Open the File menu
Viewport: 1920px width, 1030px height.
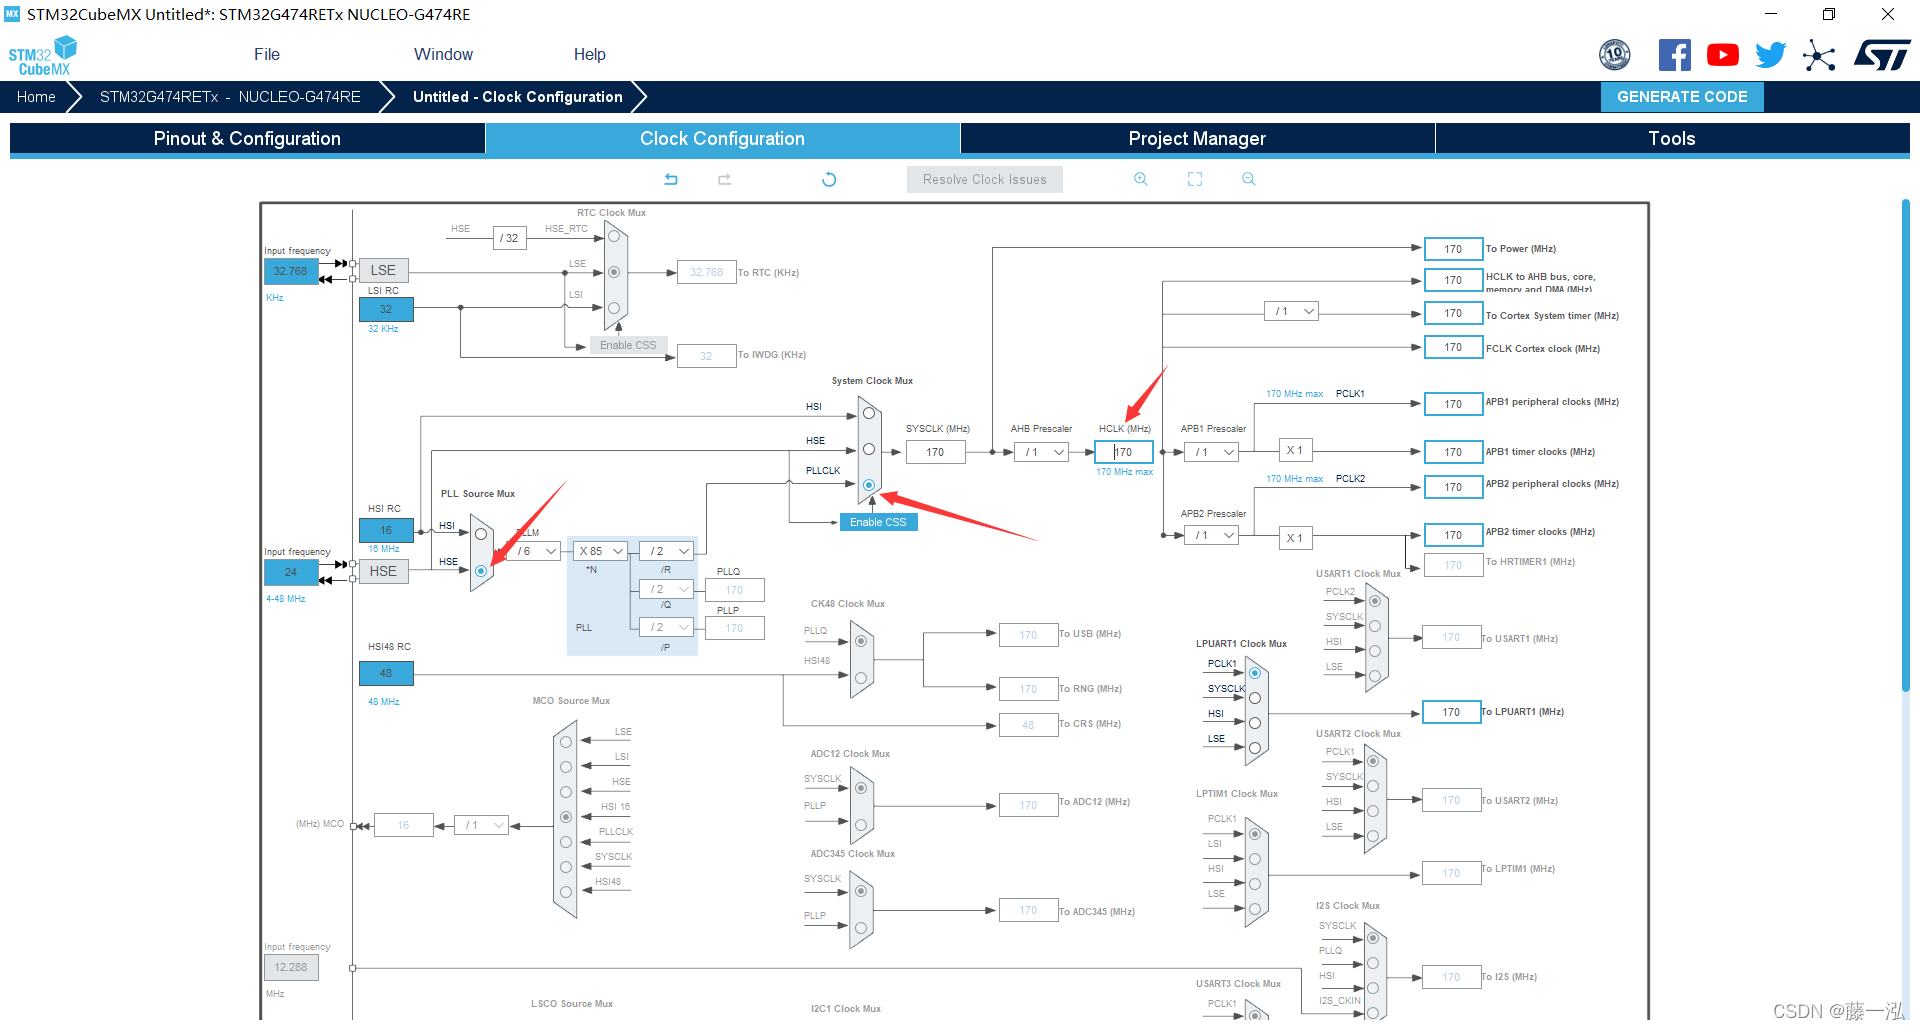[x=267, y=55]
